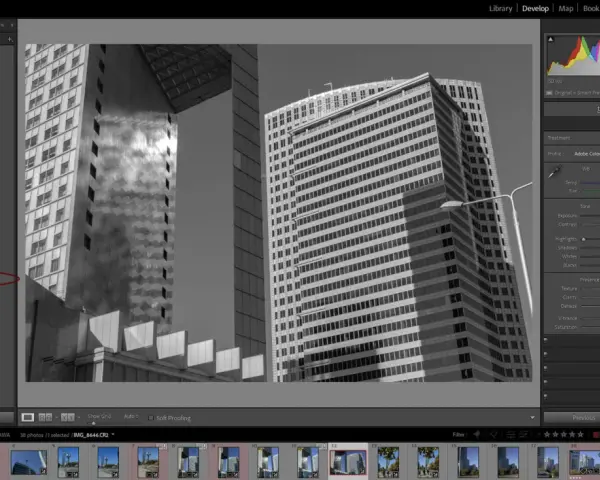
Task: Open the Book module tab
Action: point(591,8)
